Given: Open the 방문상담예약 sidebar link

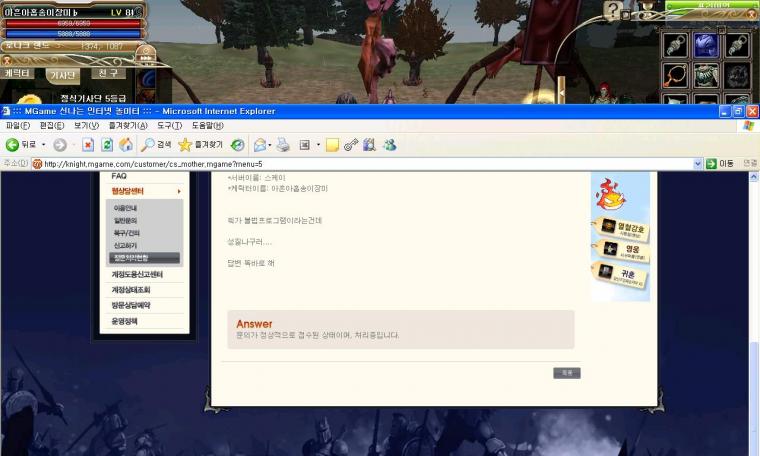Looking at the screenshot, I should click(x=131, y=305).
